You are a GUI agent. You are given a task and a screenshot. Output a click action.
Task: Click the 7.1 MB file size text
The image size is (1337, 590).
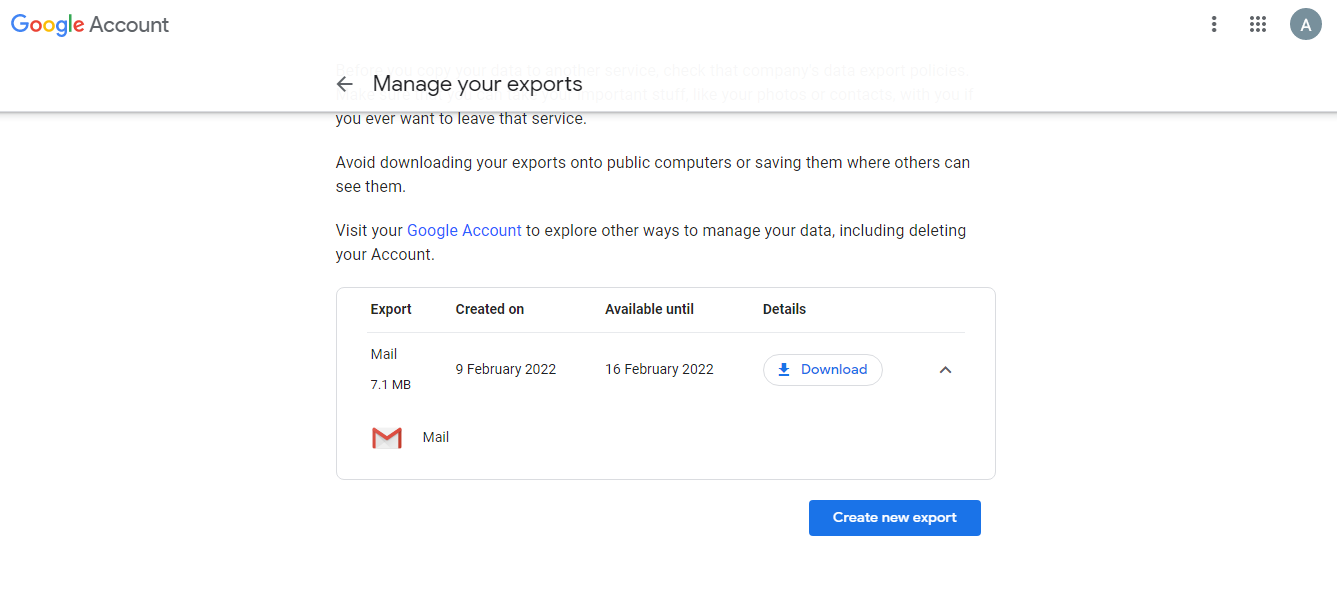[391, 385]
